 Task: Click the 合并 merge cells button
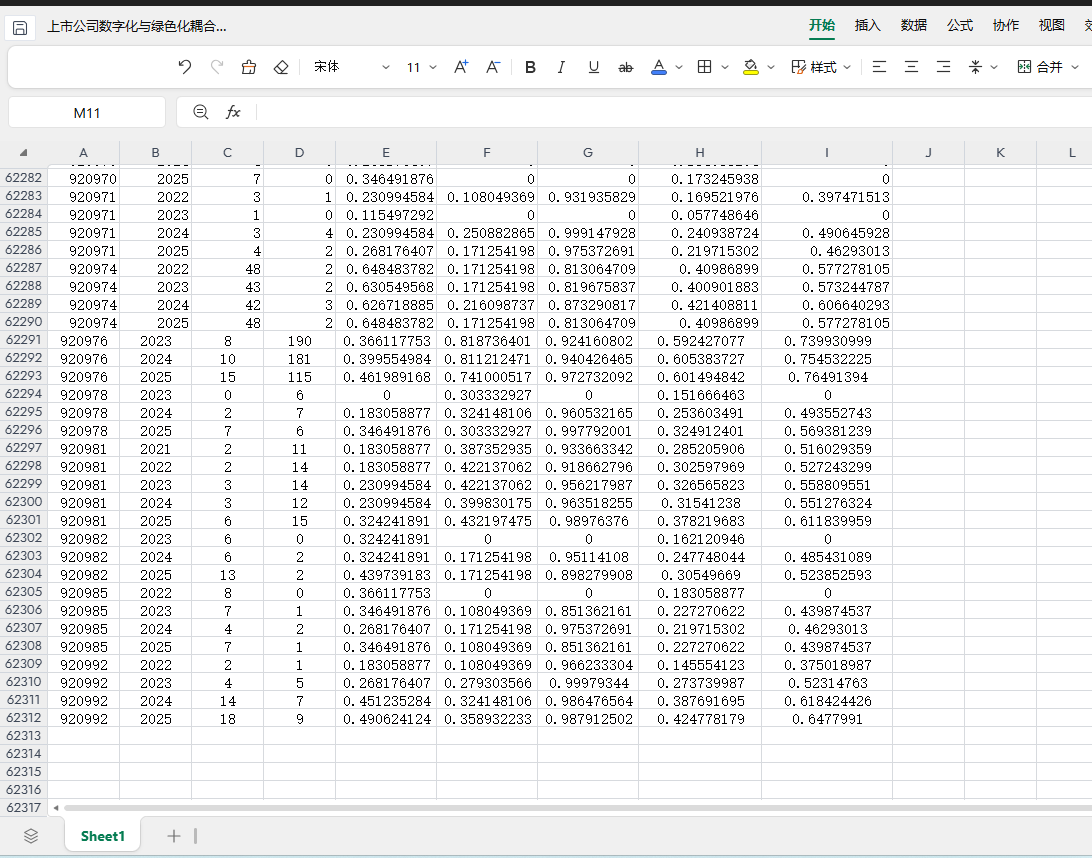(1040, 67)
